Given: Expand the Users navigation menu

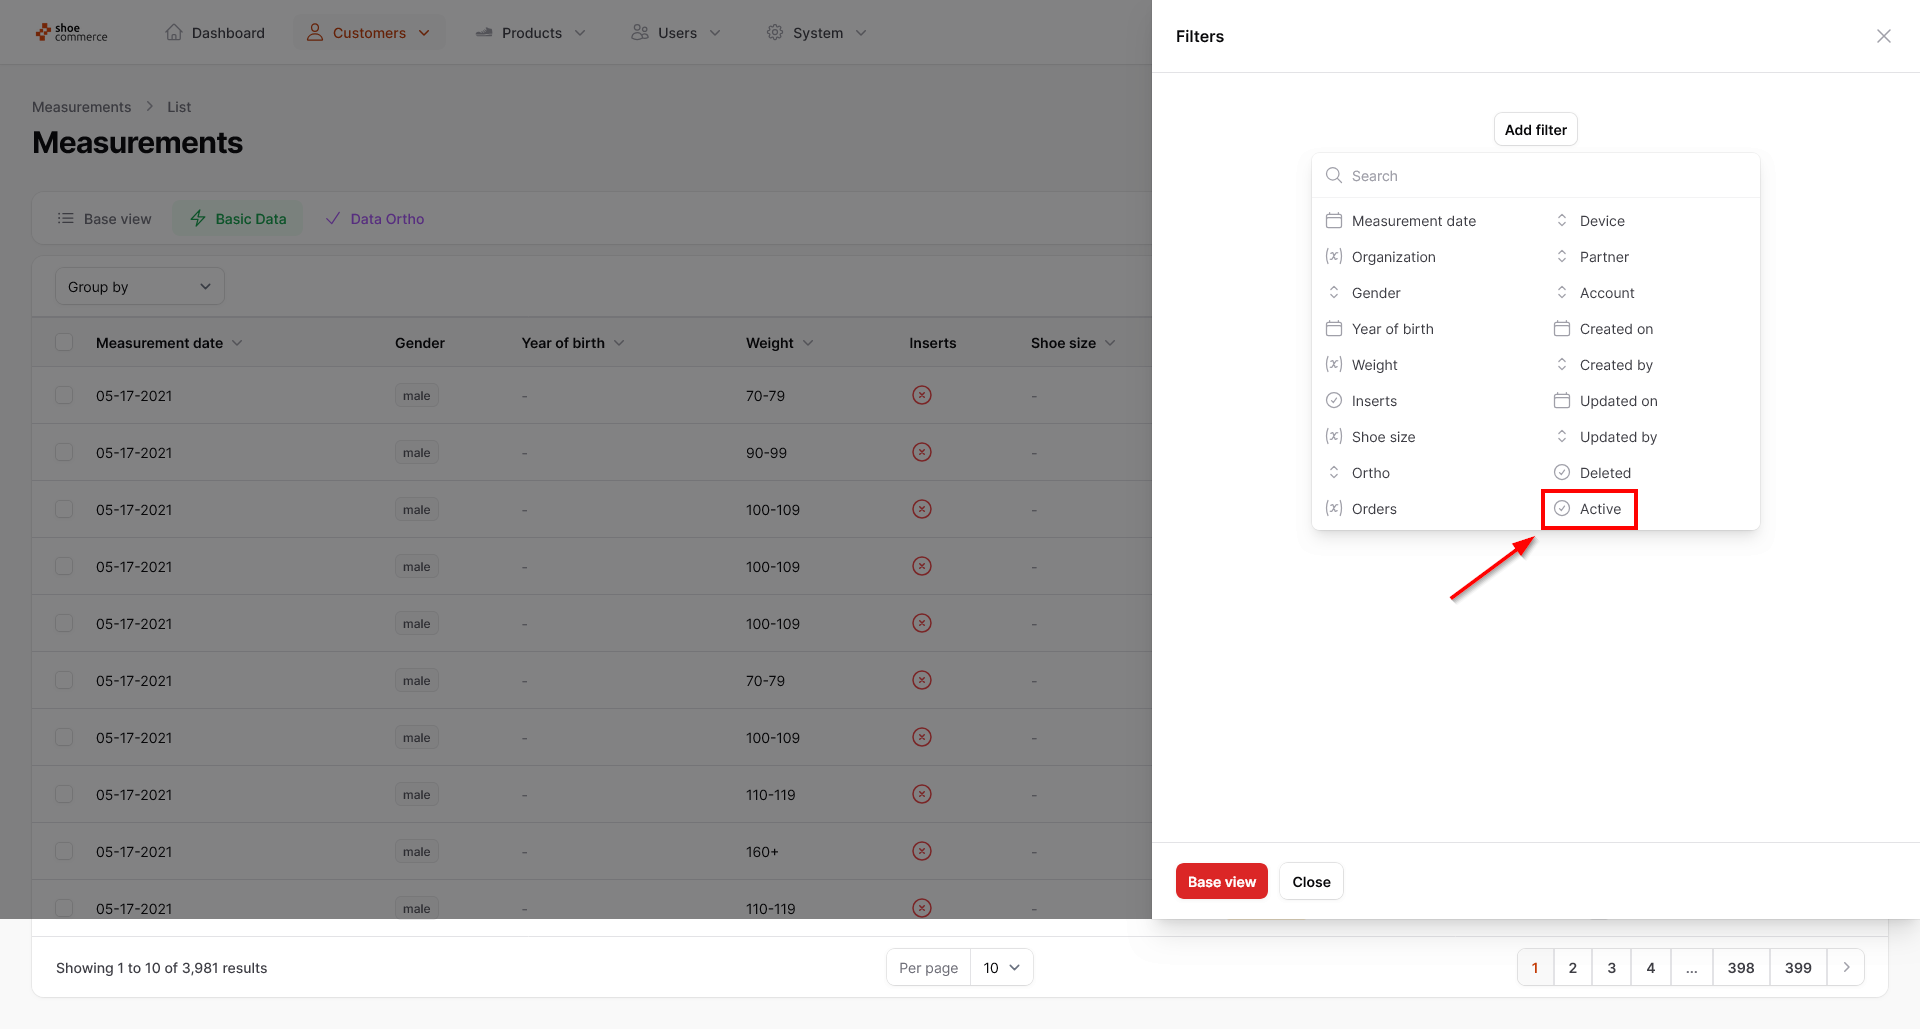Looking at the screenshot, I should click(x=676, y=32).
